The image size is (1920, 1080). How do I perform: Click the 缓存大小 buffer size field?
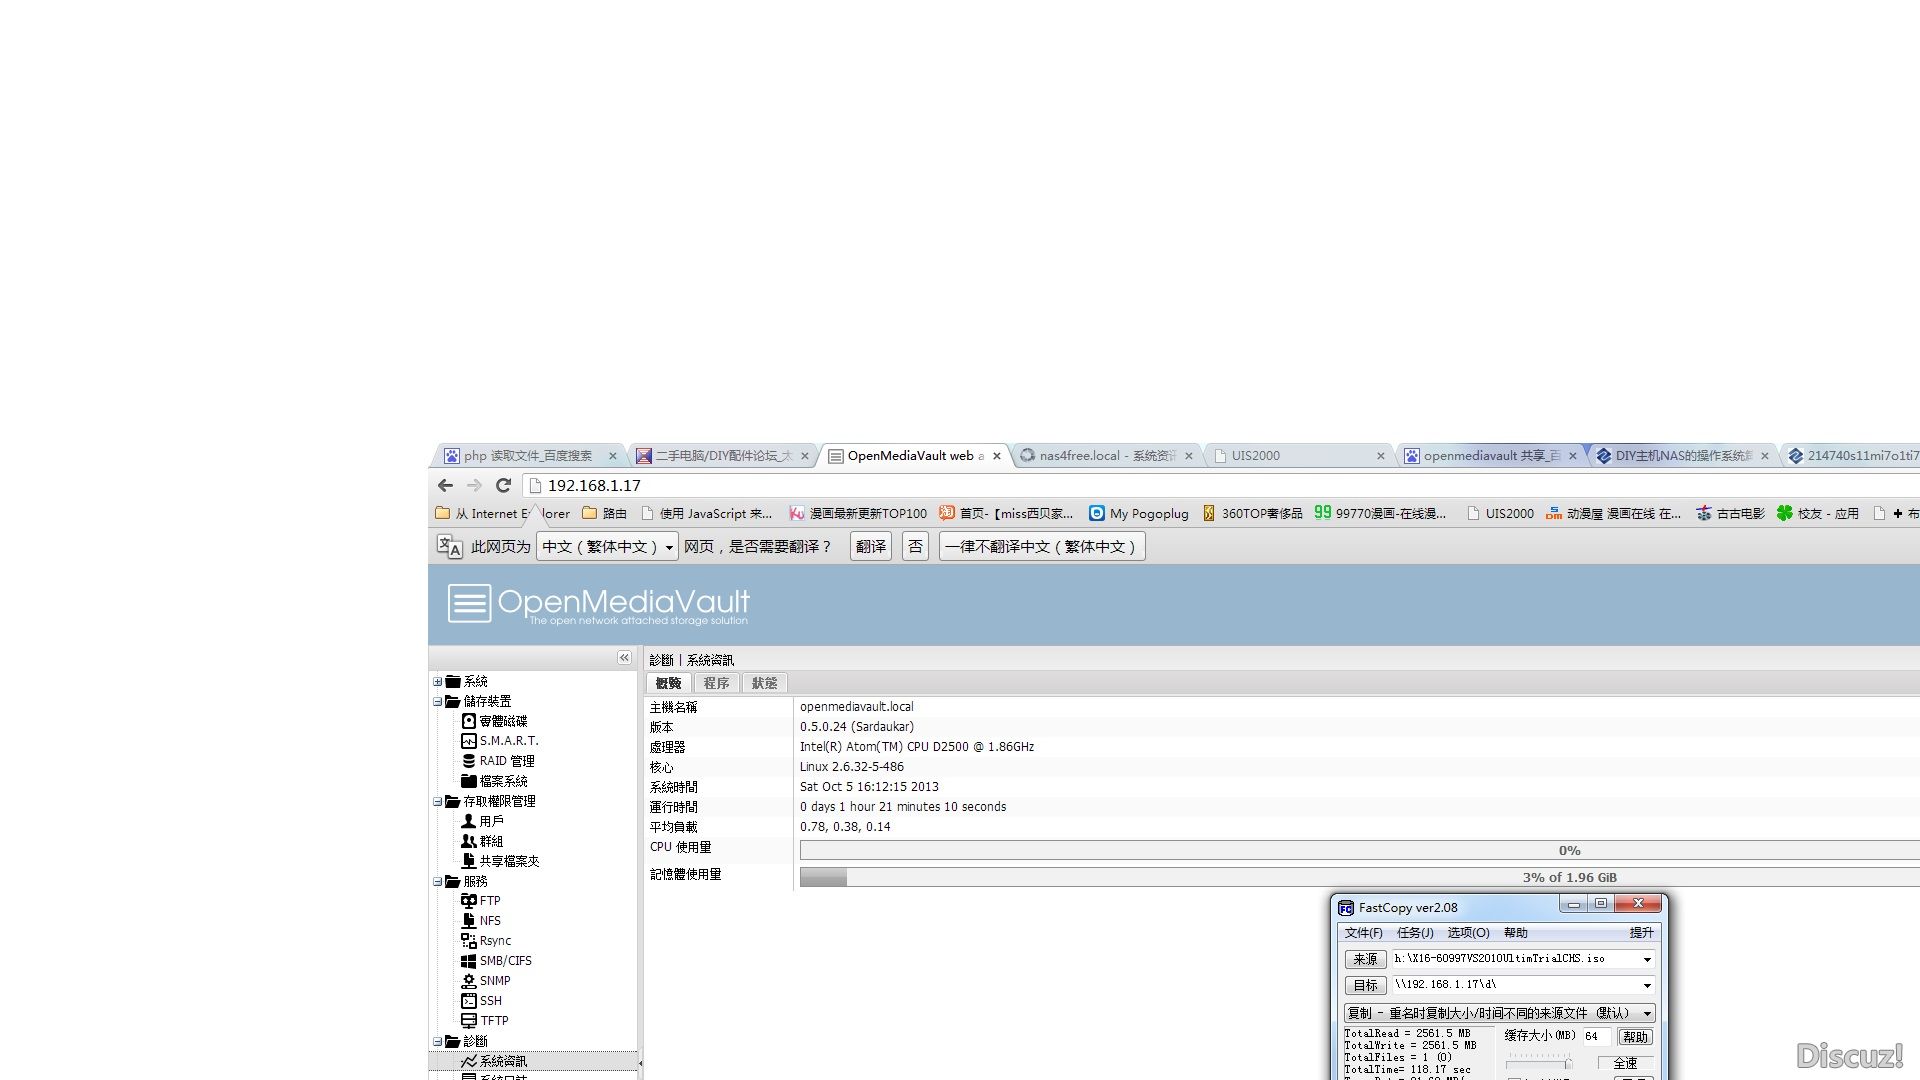tap(1595, 1036)
